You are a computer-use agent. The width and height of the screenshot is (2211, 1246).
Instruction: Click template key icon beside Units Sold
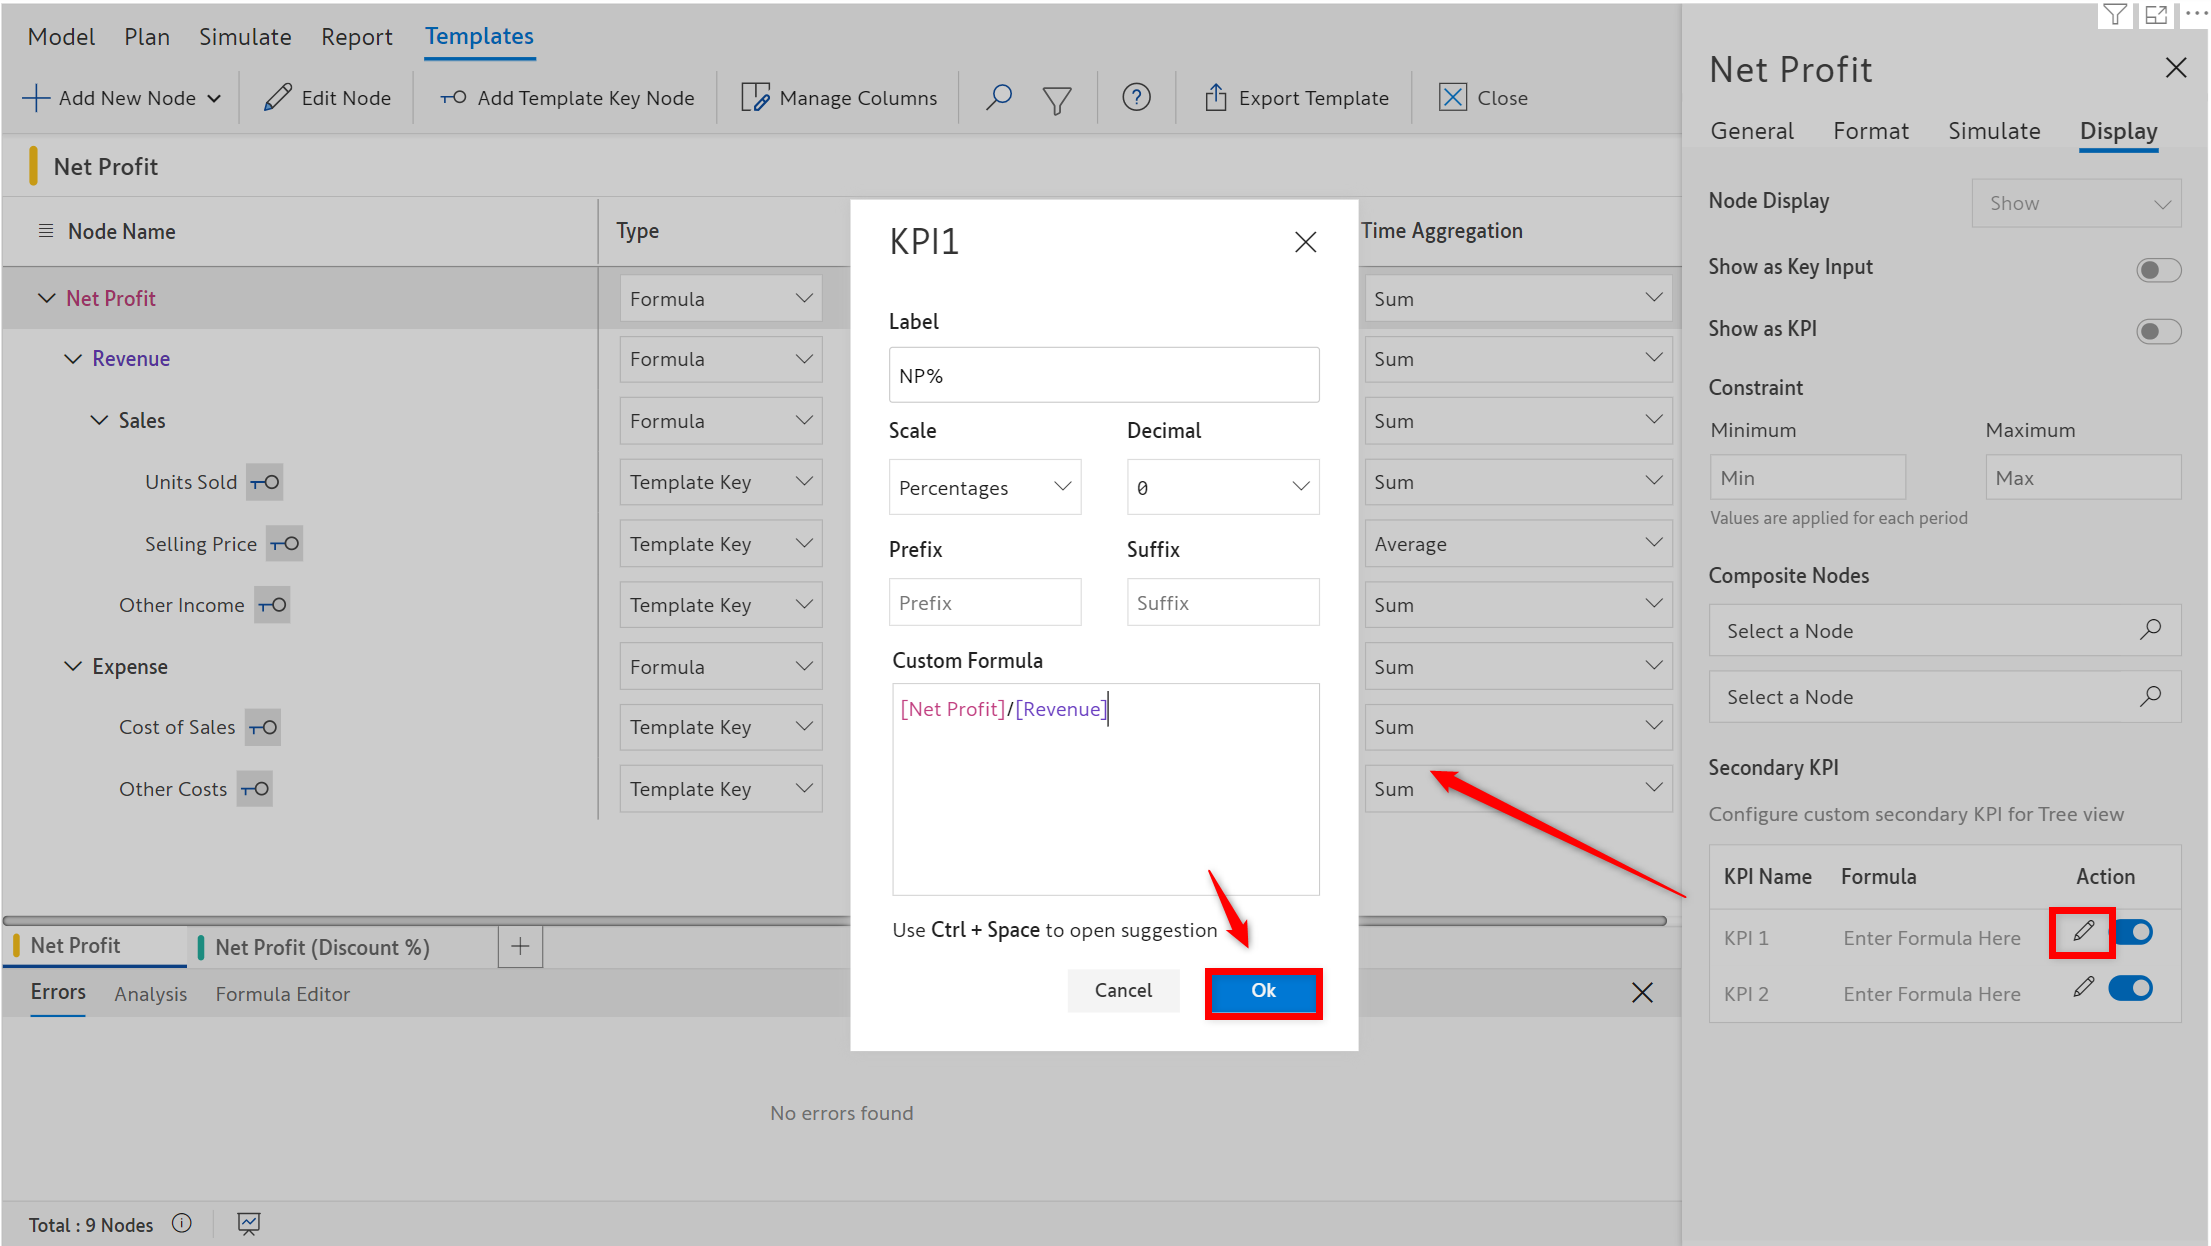coord(265,482)
